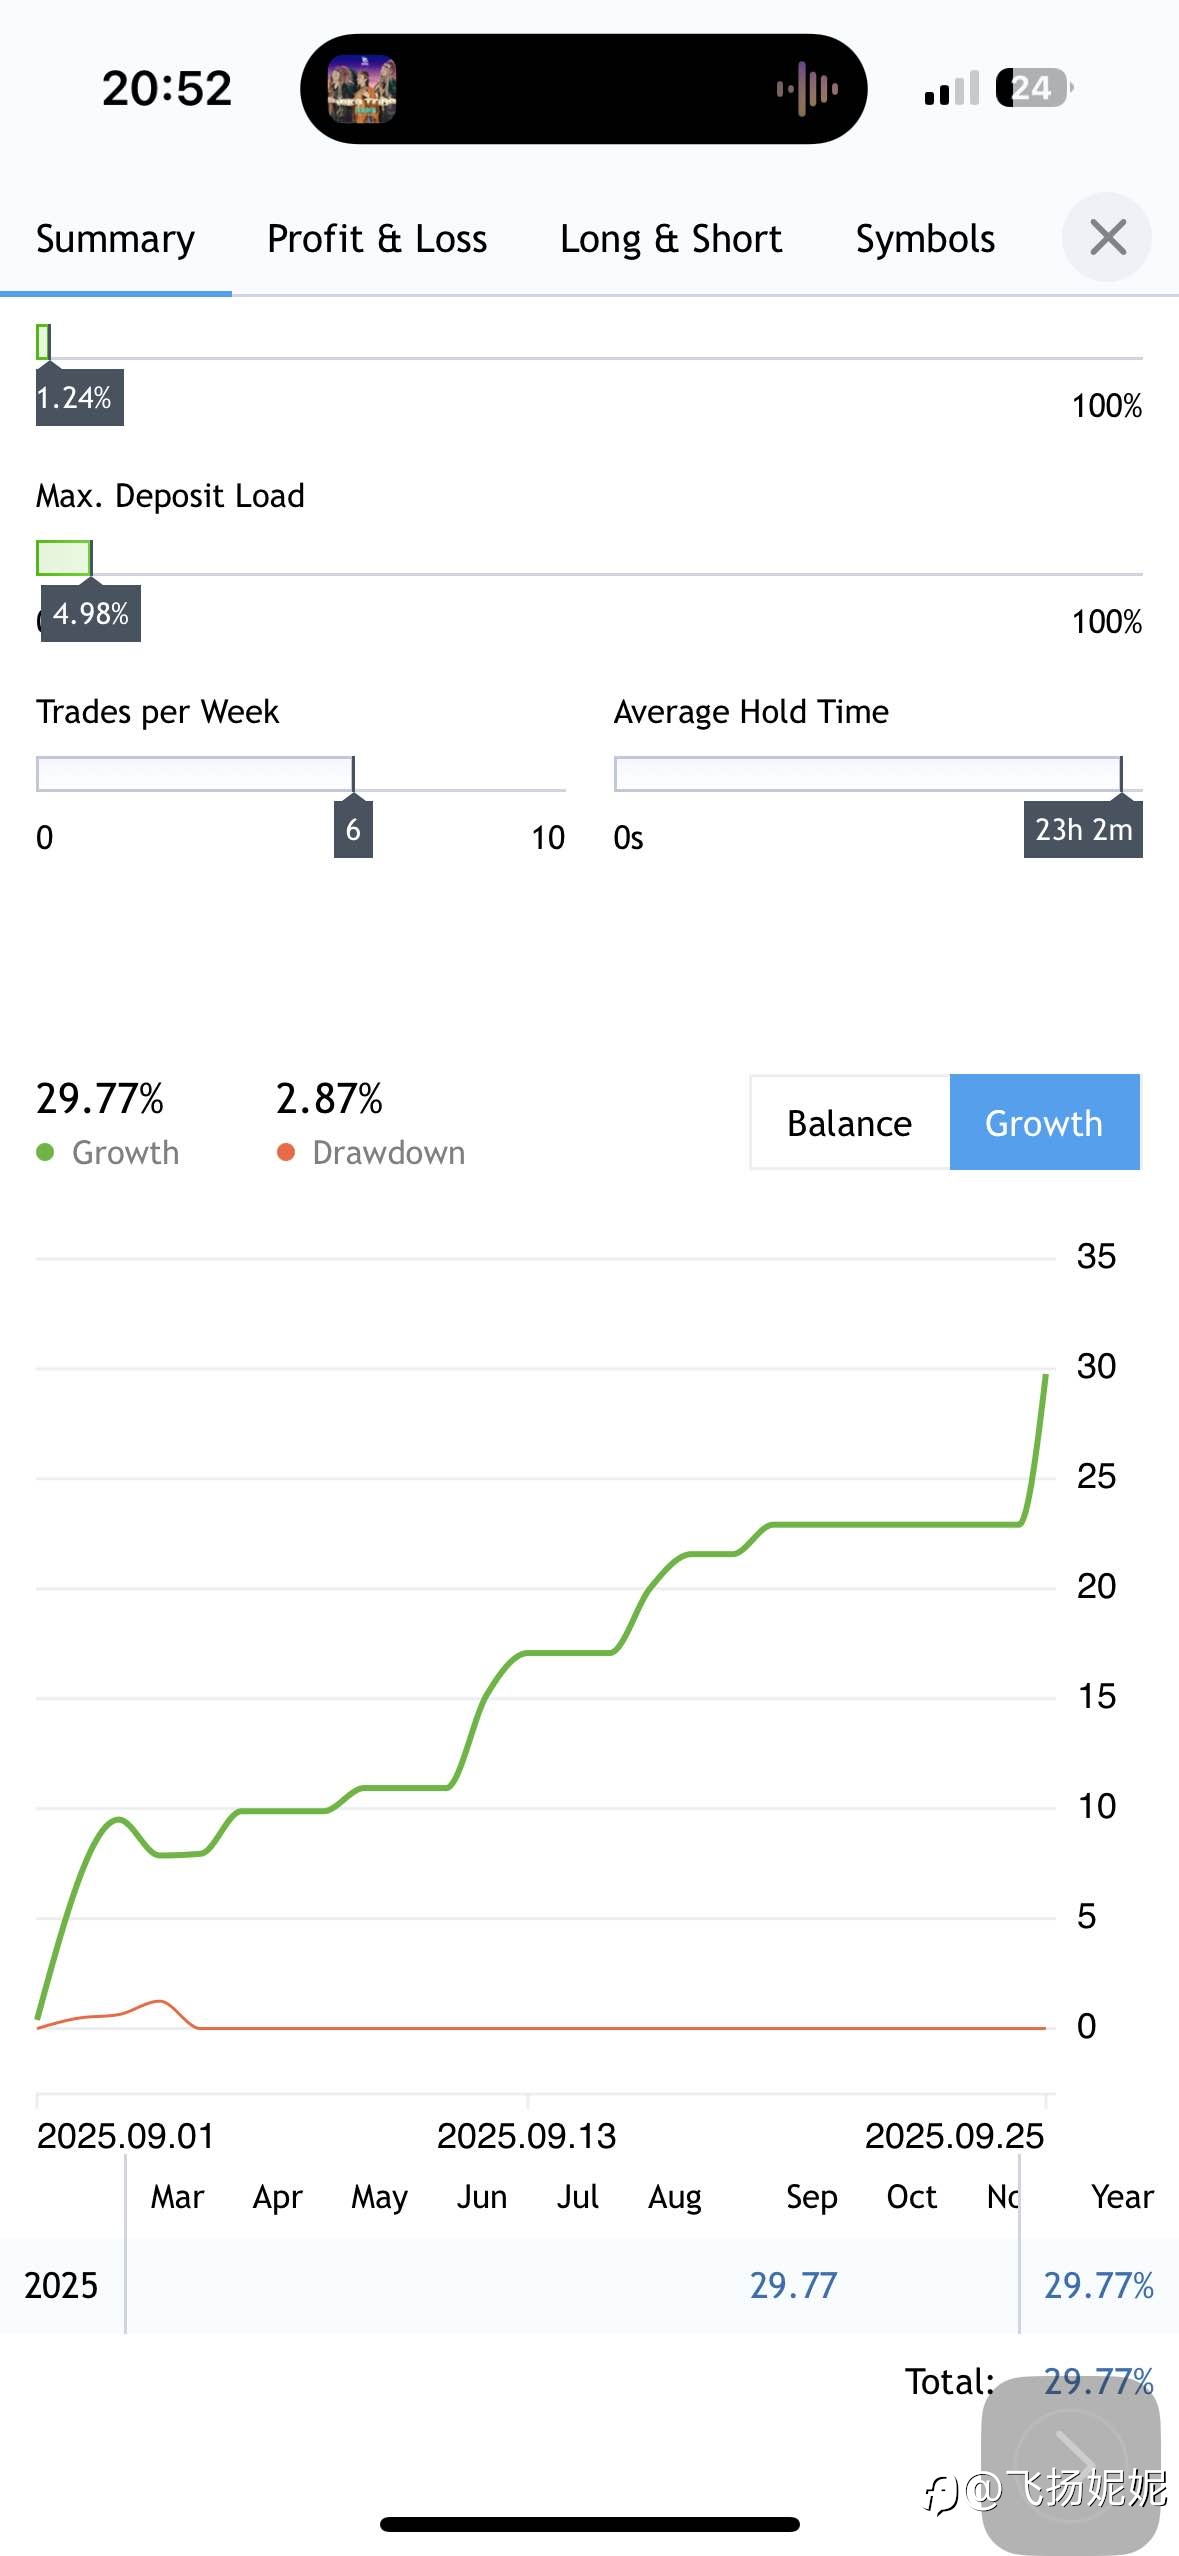Switch to Long & Short tab
The width and height of the screenshot is (1179, 2556).
[x=670, y=239]
